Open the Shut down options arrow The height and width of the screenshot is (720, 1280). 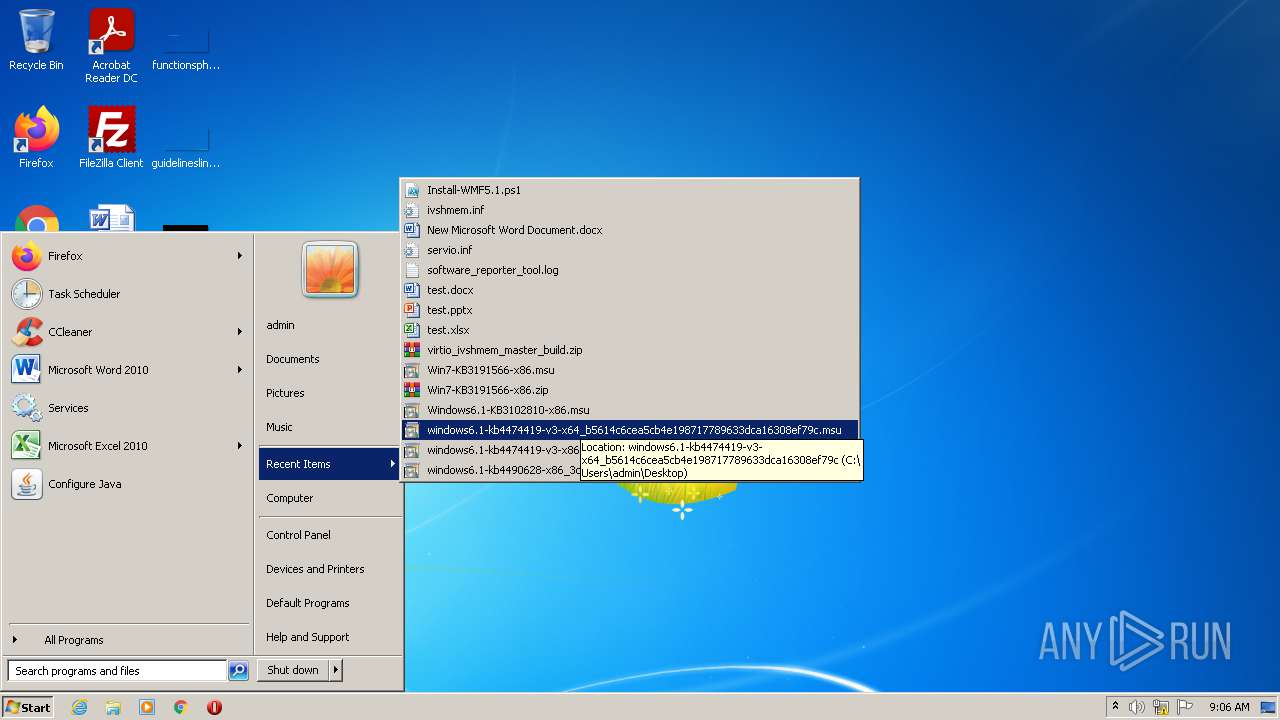336,670
